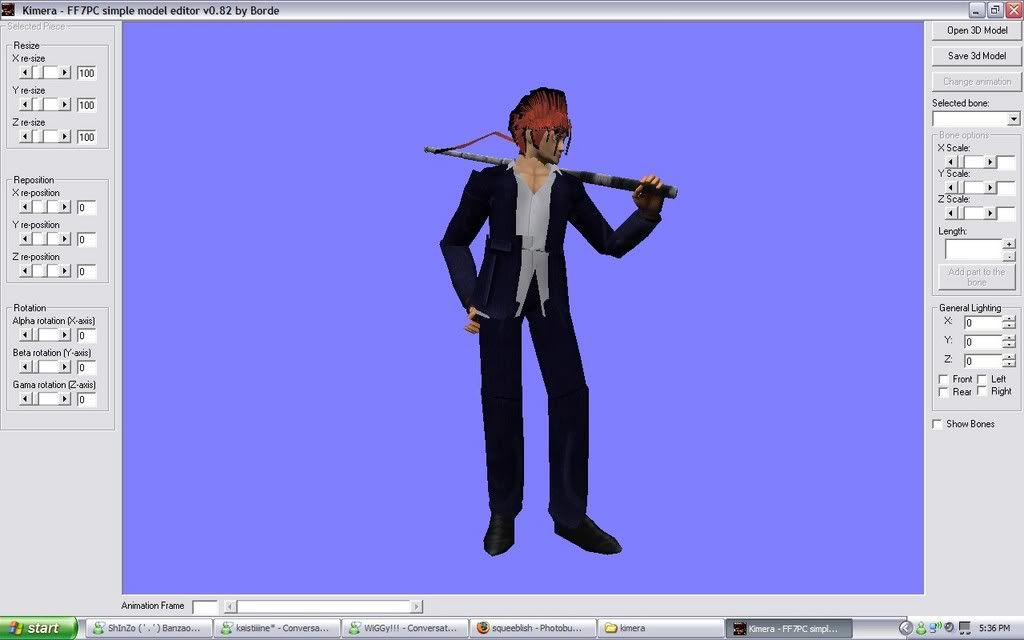Click left arrow of Z re-position slider
1024x640 pixels.
pos(25,271)
